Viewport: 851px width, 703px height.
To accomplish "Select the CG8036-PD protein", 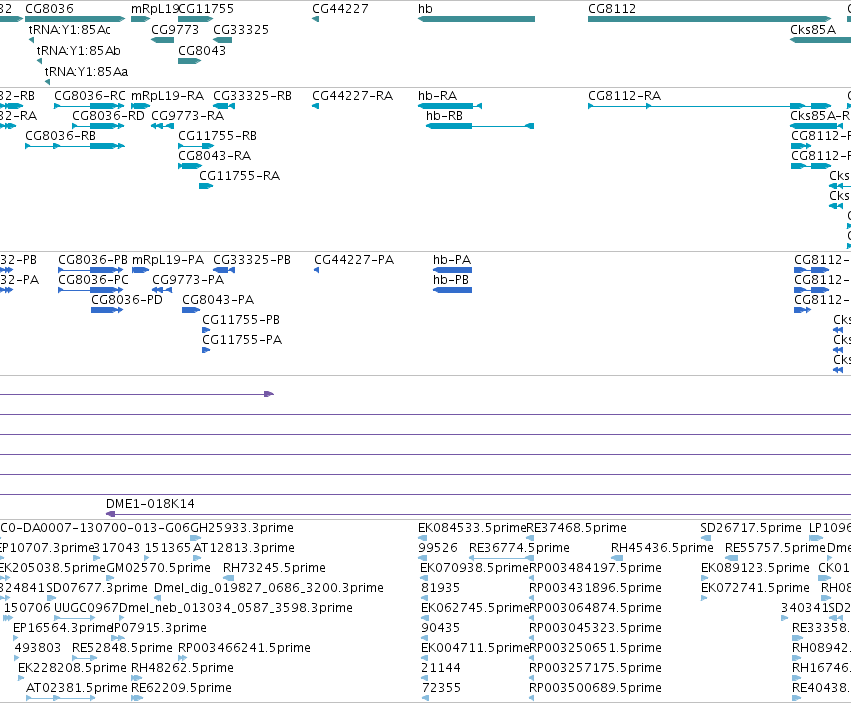I will tap(107, 310).
